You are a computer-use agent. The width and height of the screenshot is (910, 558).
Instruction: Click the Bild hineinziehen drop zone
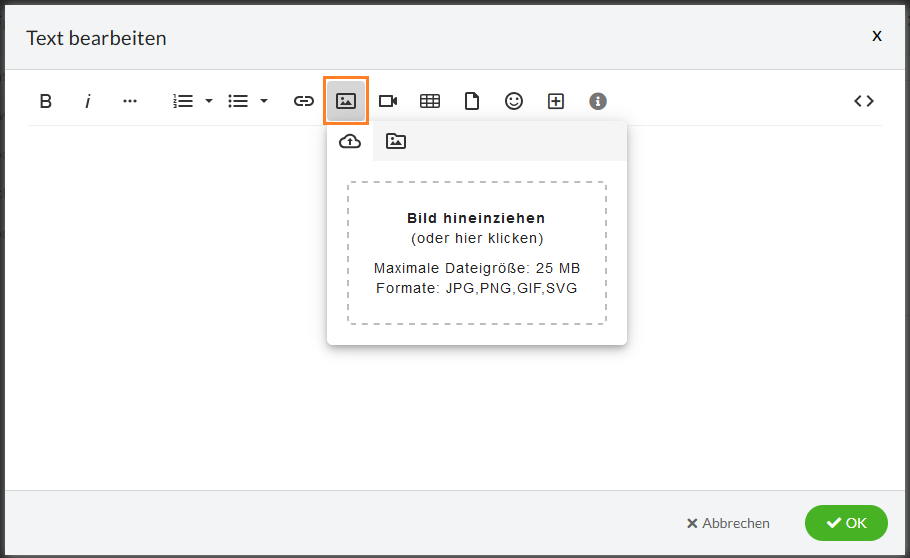point(476,253)
